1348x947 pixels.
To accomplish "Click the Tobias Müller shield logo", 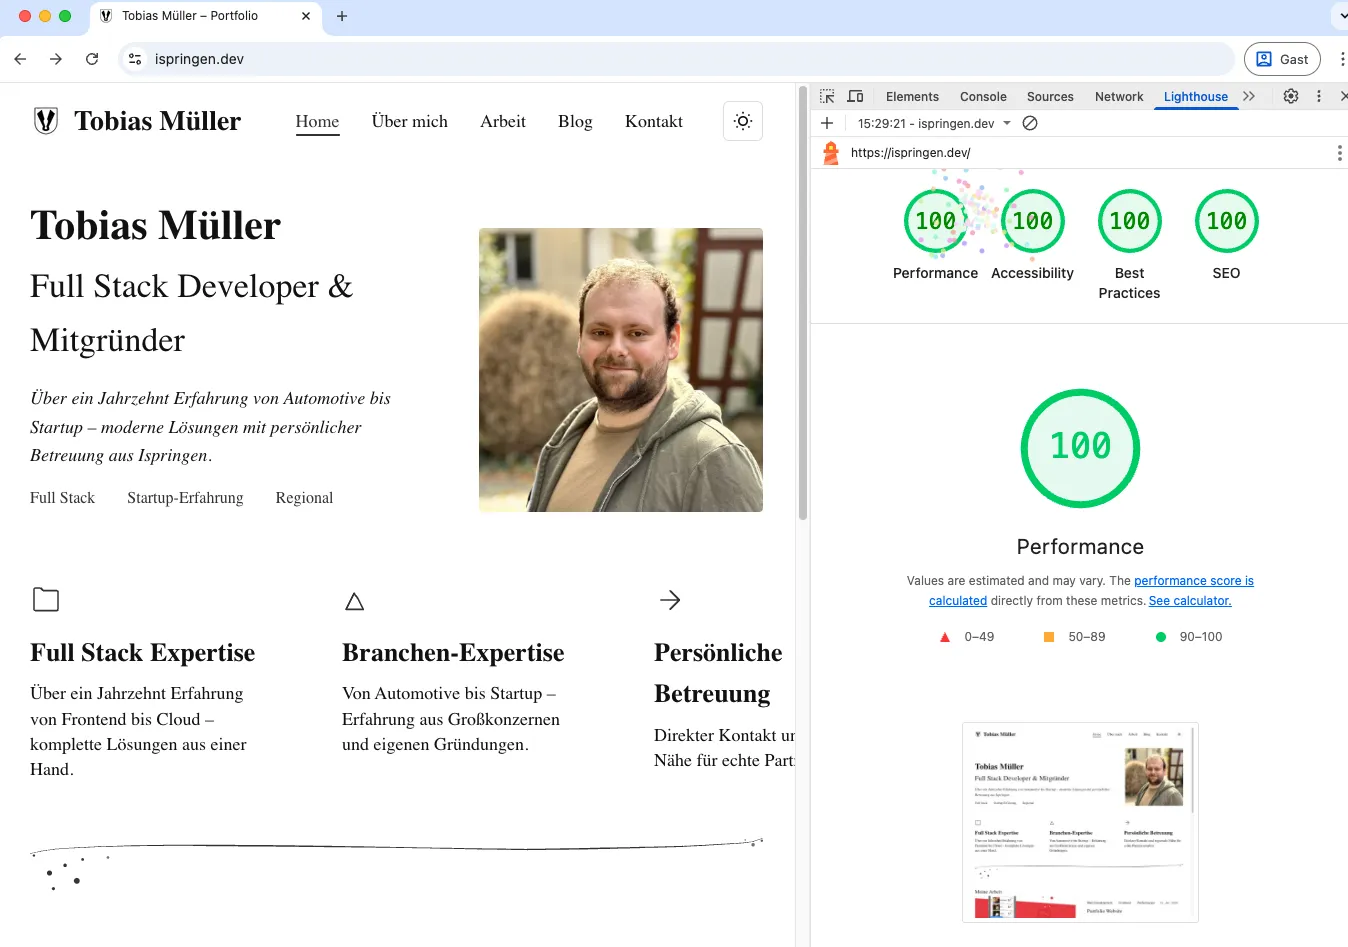I will [x=46, y=120].
